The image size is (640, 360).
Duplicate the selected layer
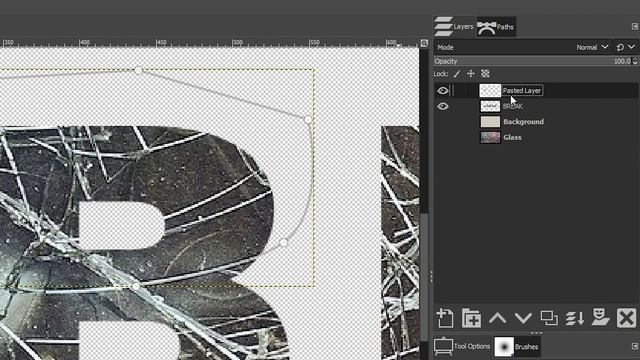[x=549, y=318]
